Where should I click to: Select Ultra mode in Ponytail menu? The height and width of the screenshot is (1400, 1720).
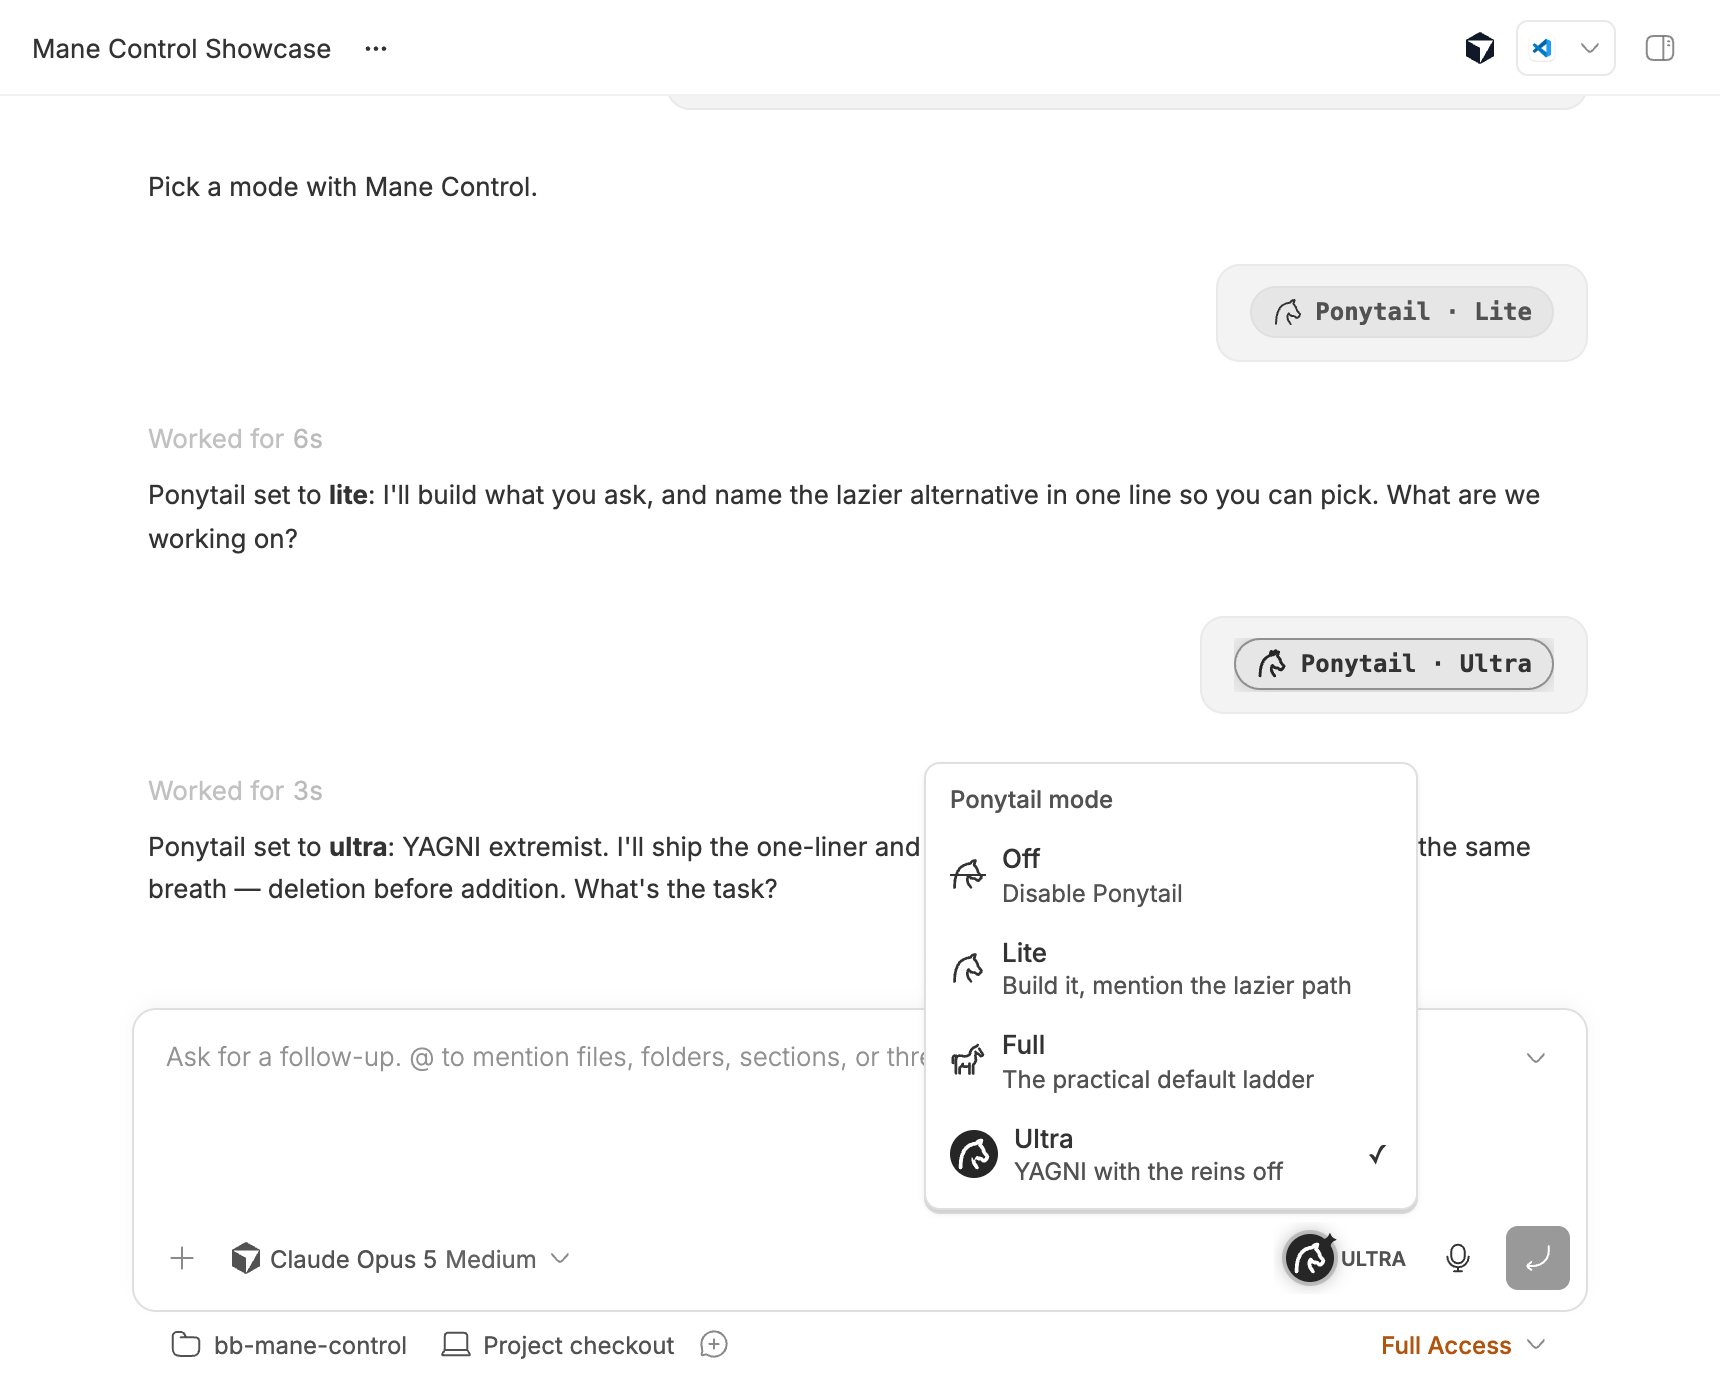tap(1170, 1154)
